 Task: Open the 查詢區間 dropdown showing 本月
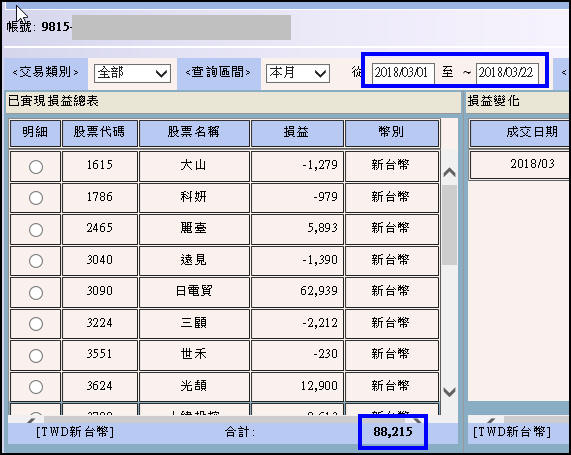coord(298,73)
